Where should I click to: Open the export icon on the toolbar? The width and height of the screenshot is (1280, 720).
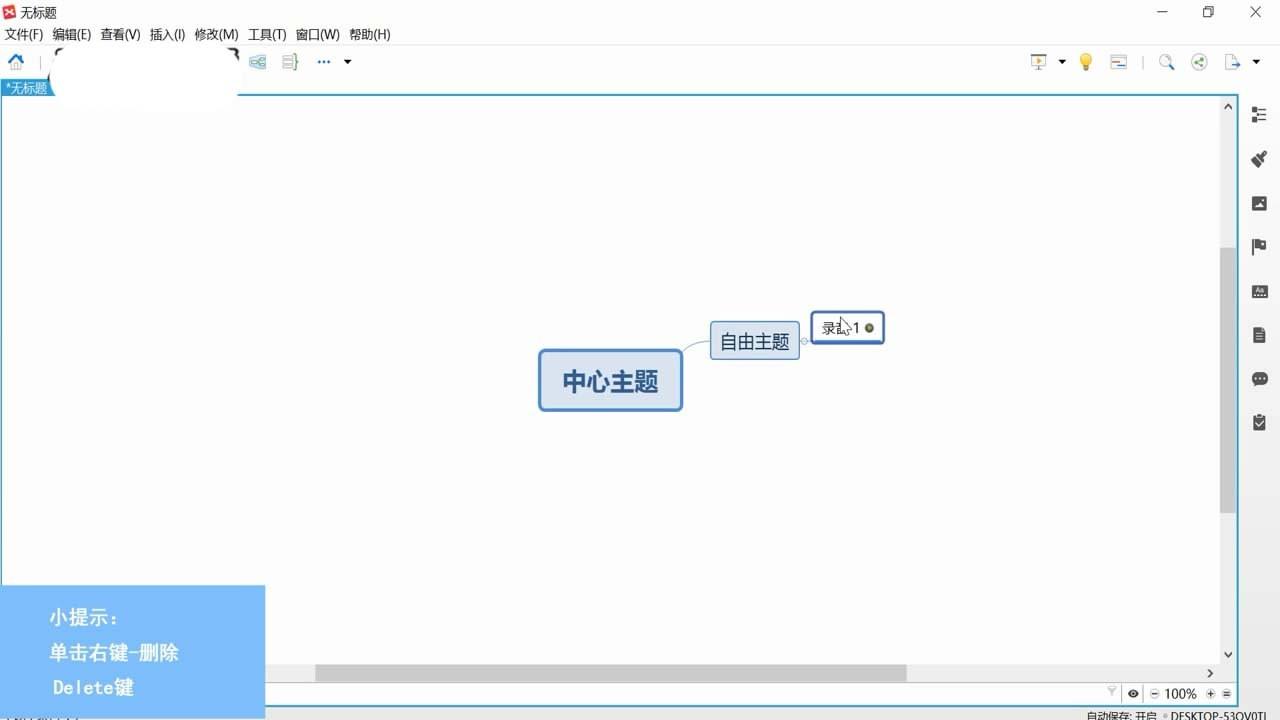[1231, 61]
